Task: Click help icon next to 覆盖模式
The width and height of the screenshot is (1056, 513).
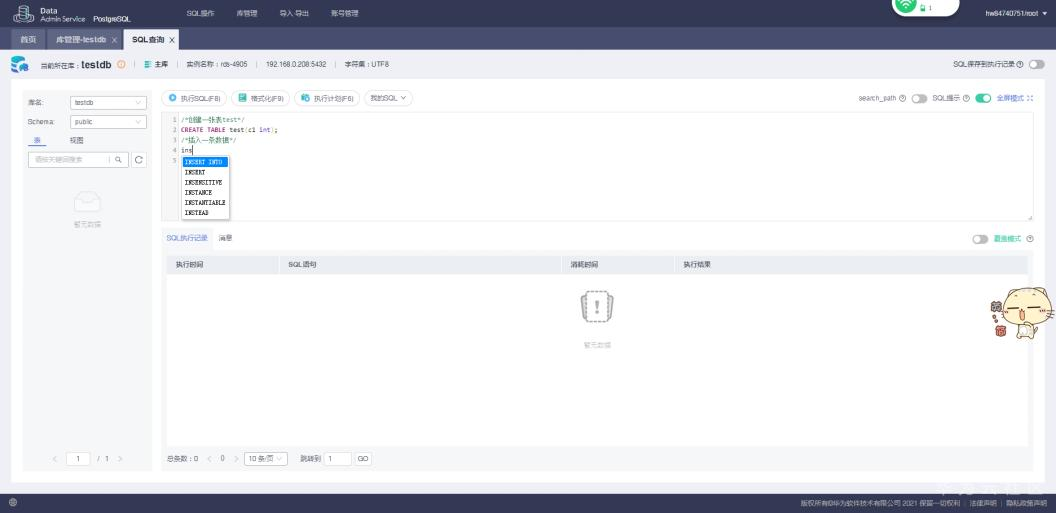Action: click(1030, 239)
